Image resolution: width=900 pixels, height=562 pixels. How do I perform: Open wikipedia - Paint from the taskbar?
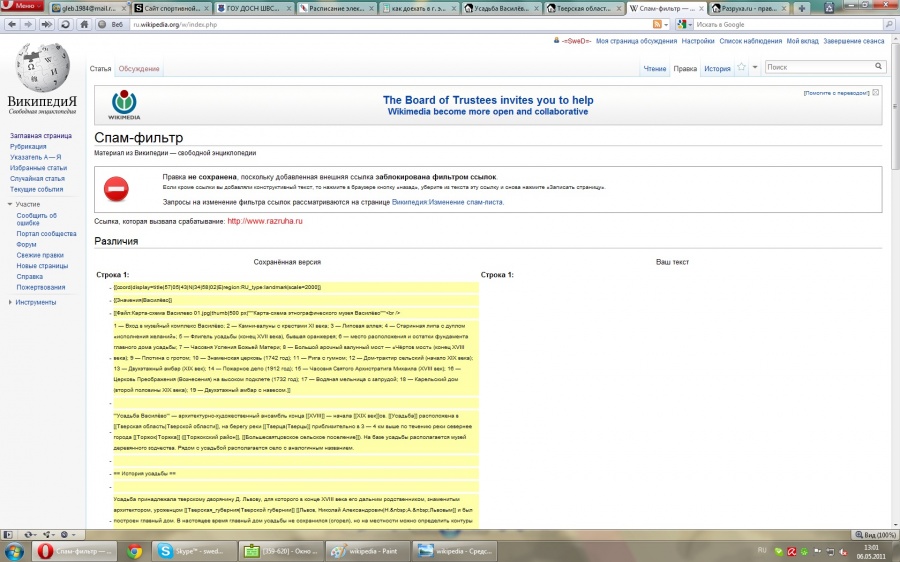[367, 552]
